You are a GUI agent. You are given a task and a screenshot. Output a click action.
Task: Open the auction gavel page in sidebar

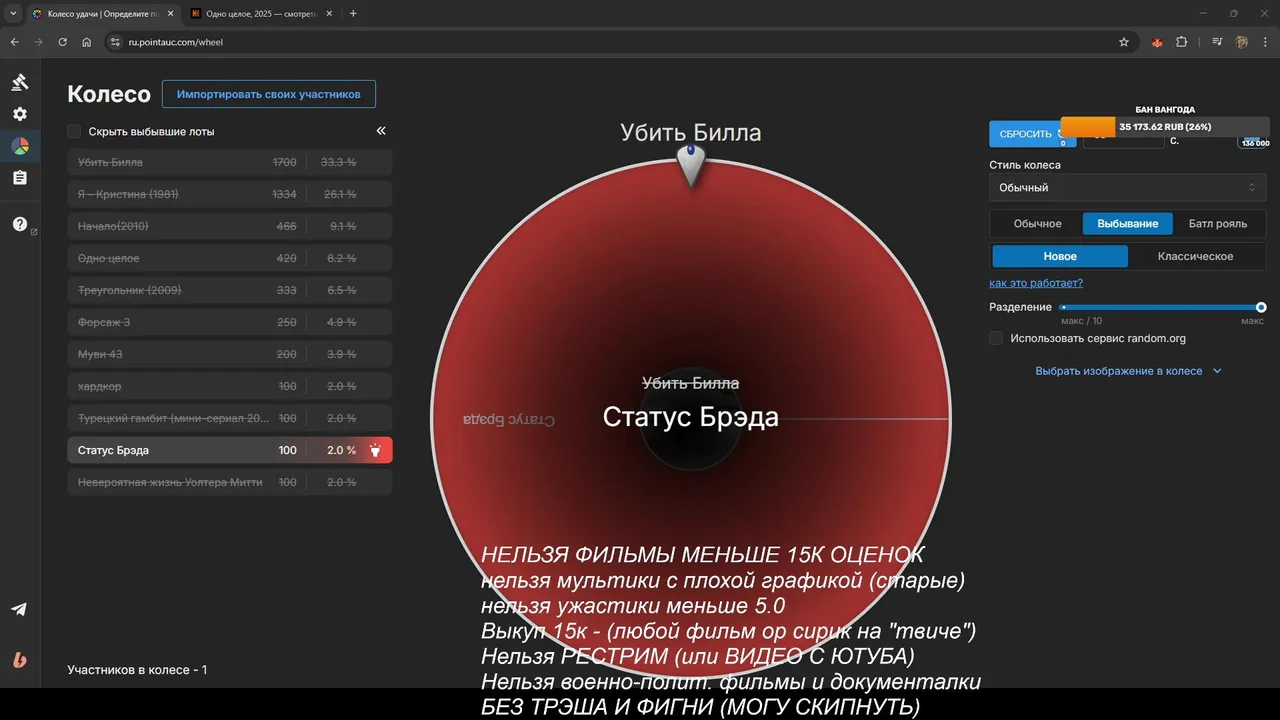click(20, 82)
